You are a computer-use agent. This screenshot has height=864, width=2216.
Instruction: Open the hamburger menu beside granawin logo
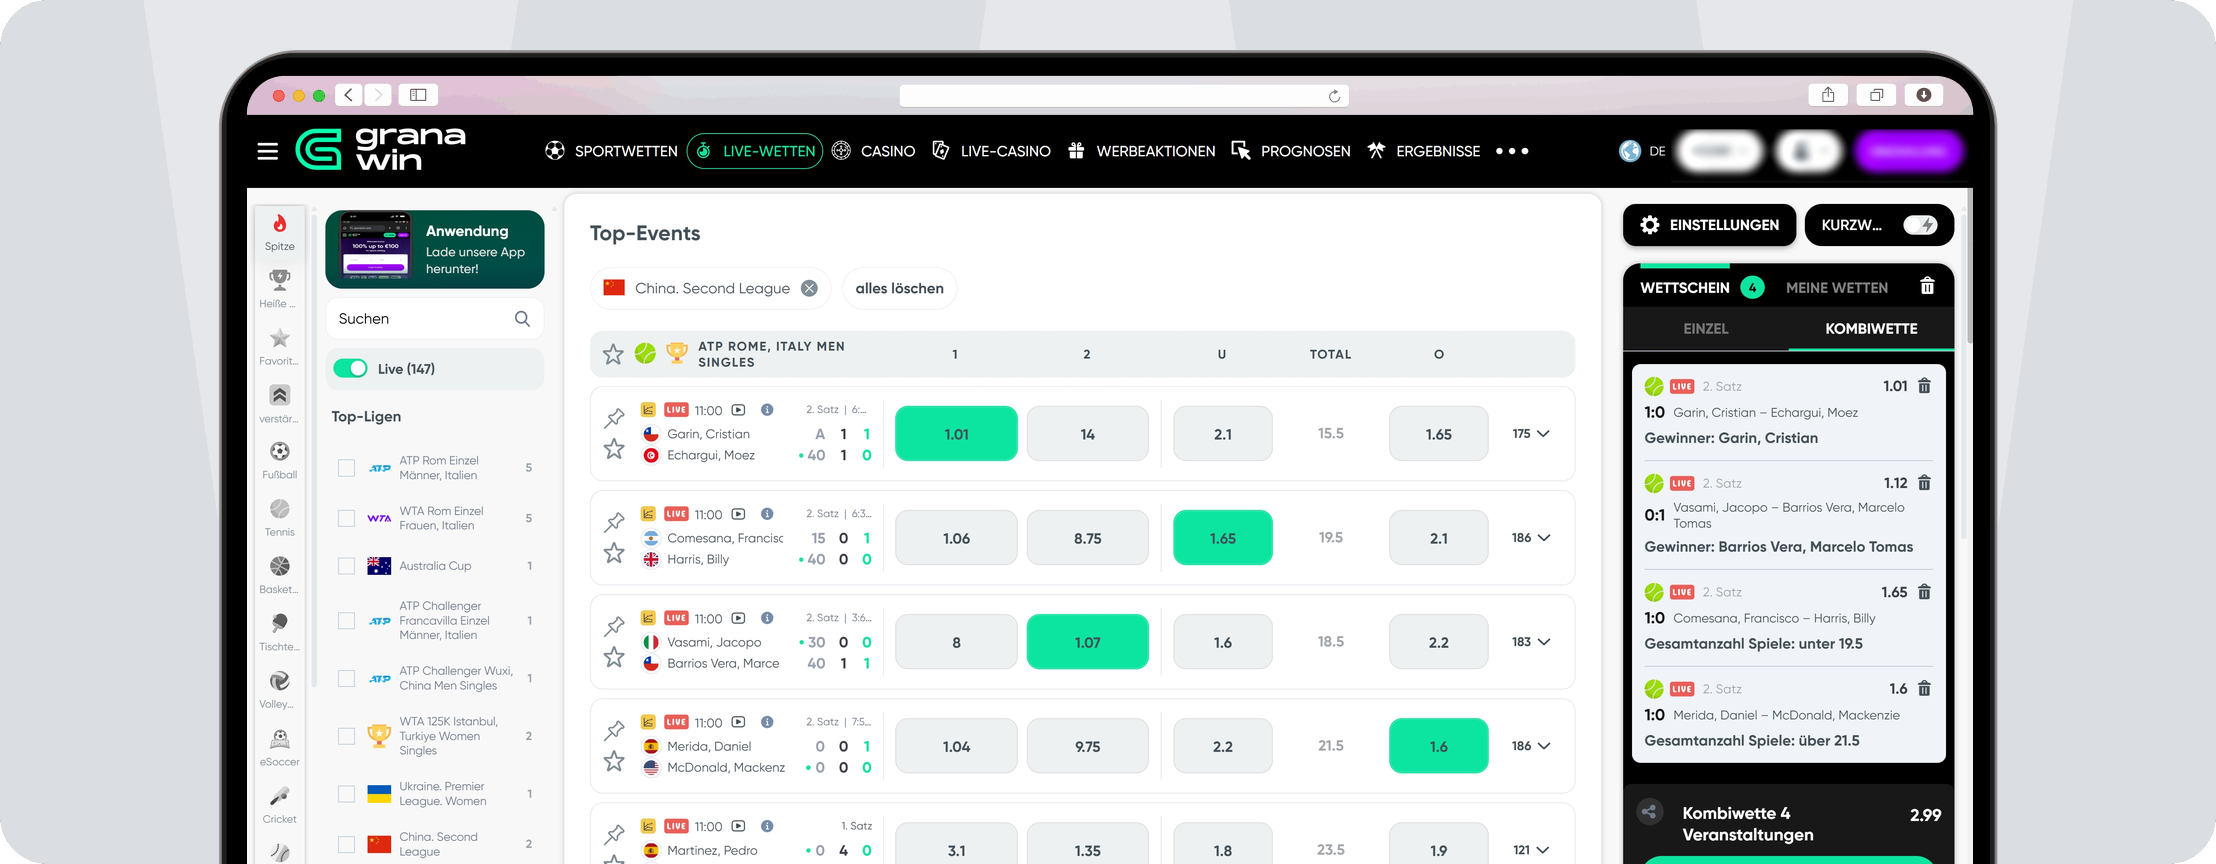[x=267, y=151]
